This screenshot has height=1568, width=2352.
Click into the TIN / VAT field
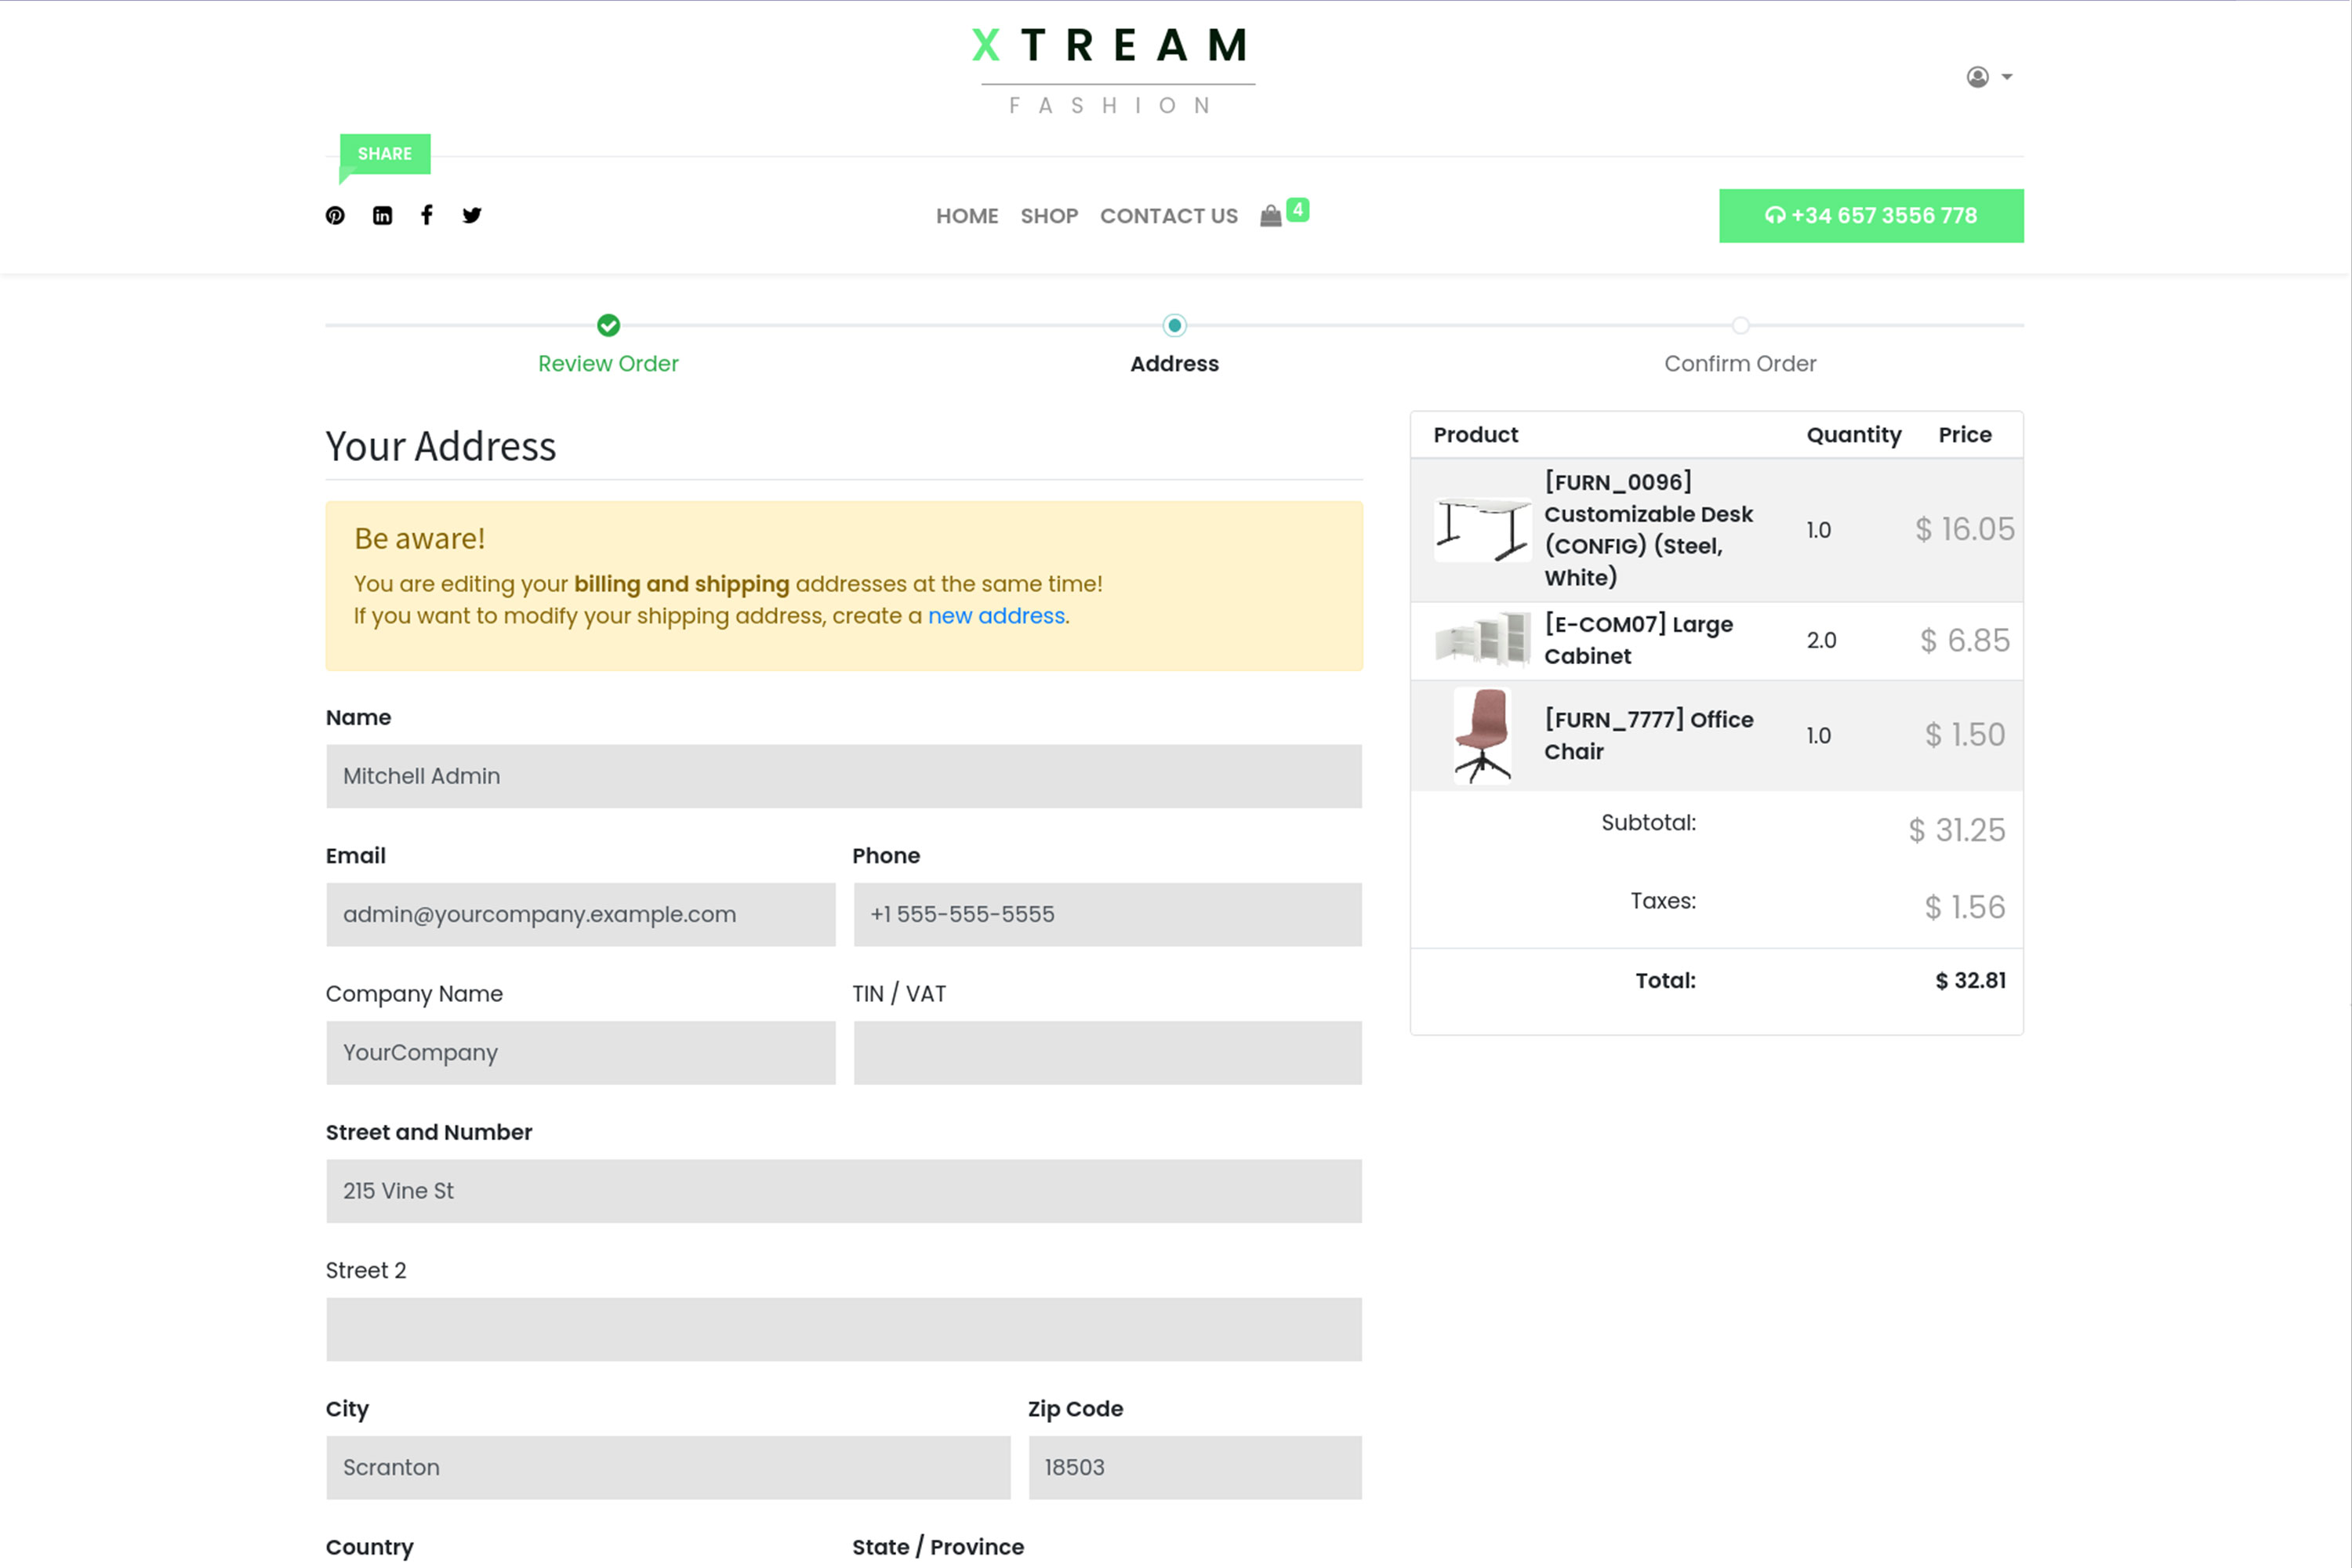pos(1107,1053)
